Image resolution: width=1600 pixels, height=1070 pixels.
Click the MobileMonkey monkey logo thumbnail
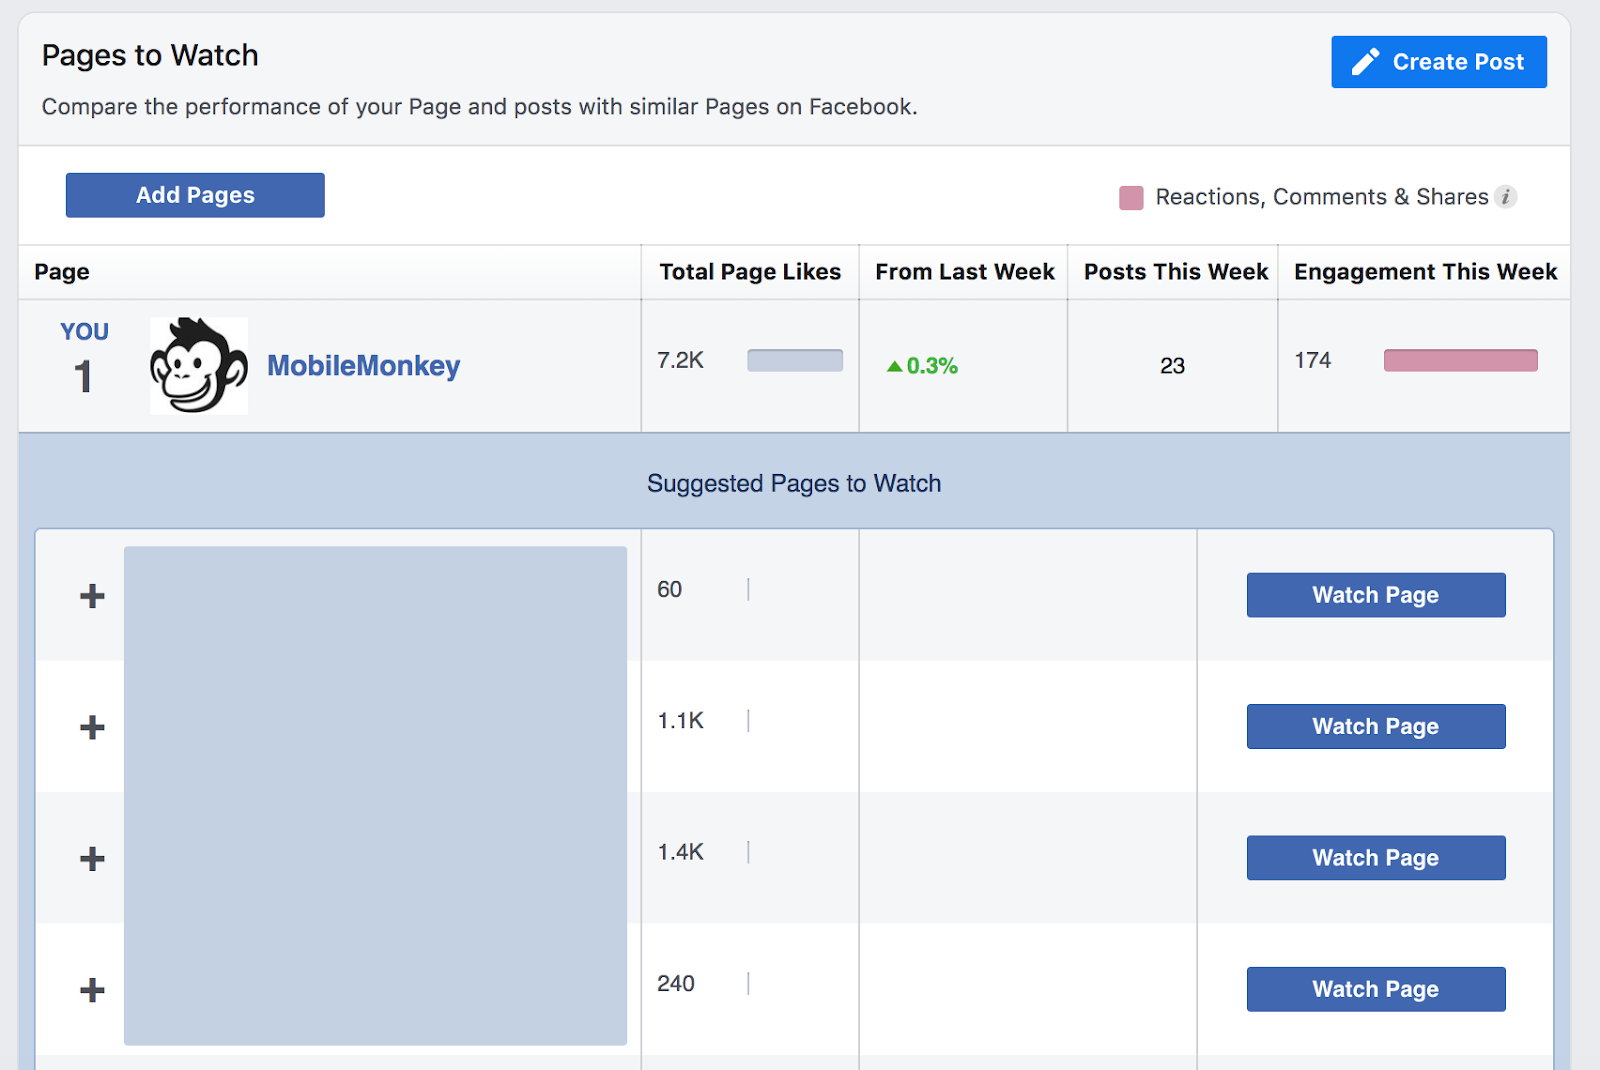[x=199, y=366]
